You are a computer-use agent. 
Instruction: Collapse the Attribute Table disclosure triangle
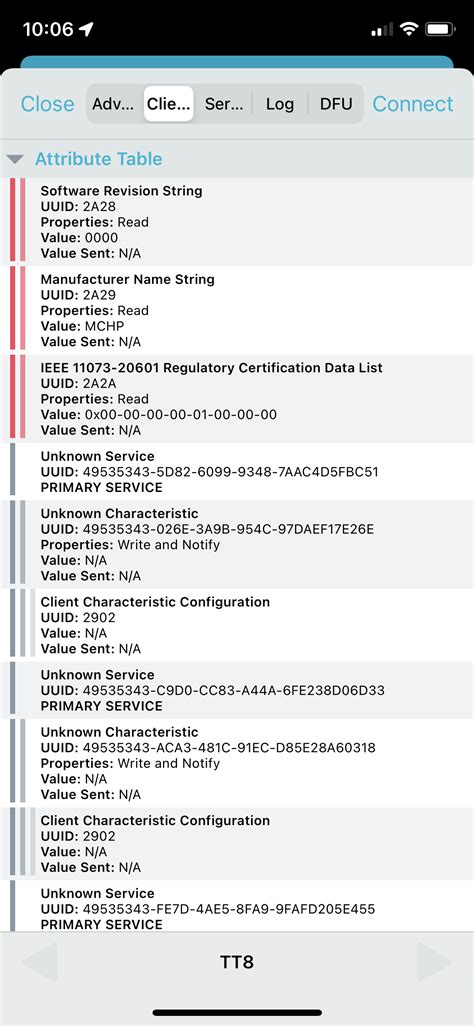16,159
